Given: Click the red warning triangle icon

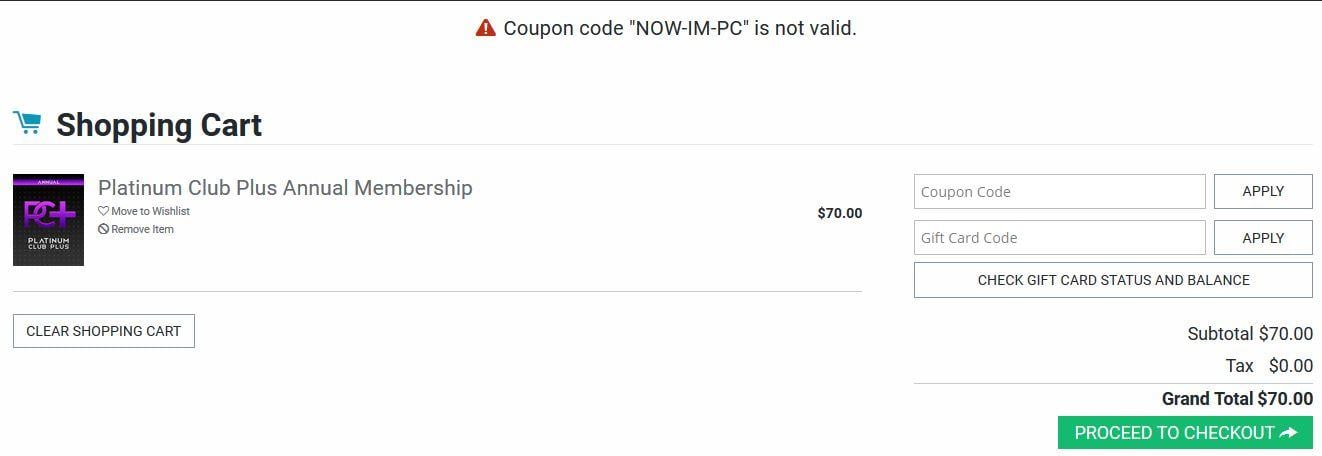Looking at the screenshot, I should click(x=486, y=28).
